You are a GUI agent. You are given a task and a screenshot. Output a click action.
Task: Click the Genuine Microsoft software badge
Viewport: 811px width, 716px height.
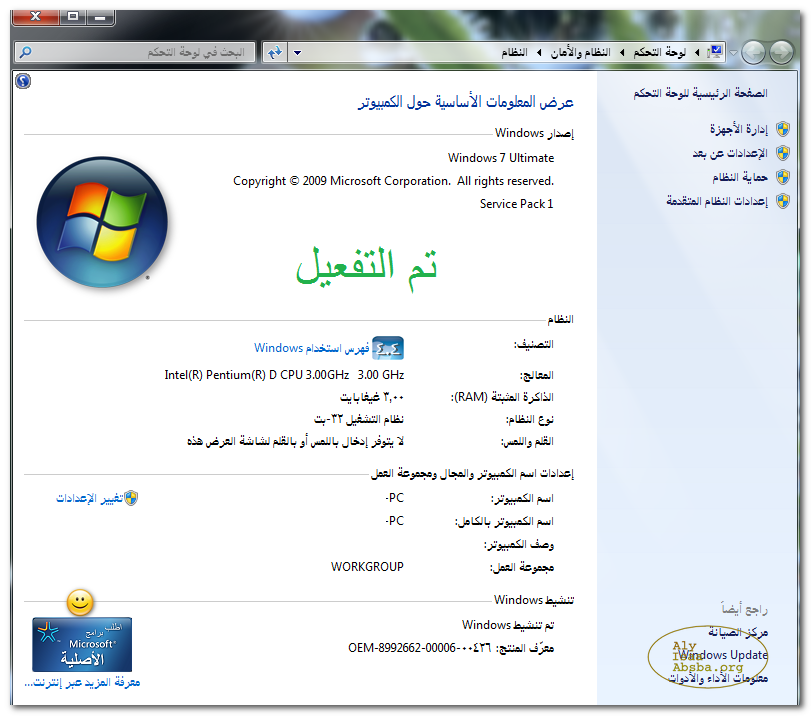click(x=82, y=644)
